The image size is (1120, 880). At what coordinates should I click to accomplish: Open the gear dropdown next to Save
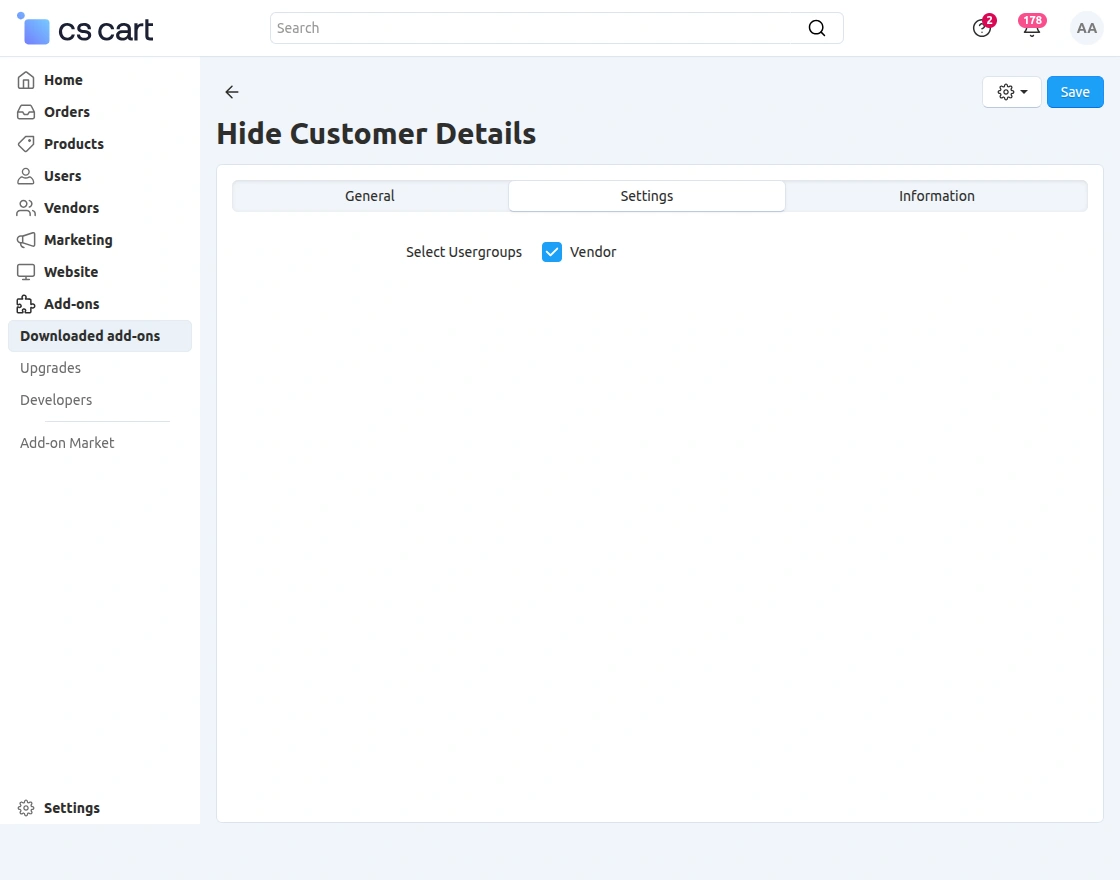[1011, 92]
